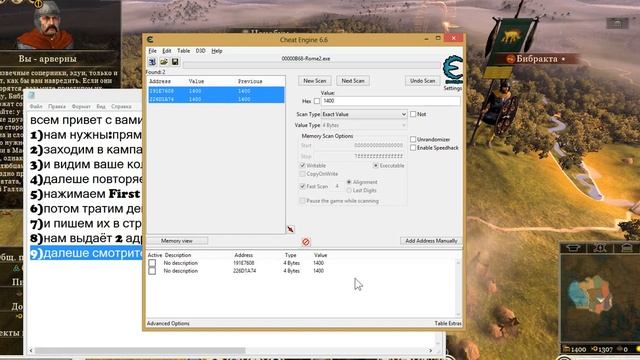Click the Бибракта city label in game

pos(536,59)
